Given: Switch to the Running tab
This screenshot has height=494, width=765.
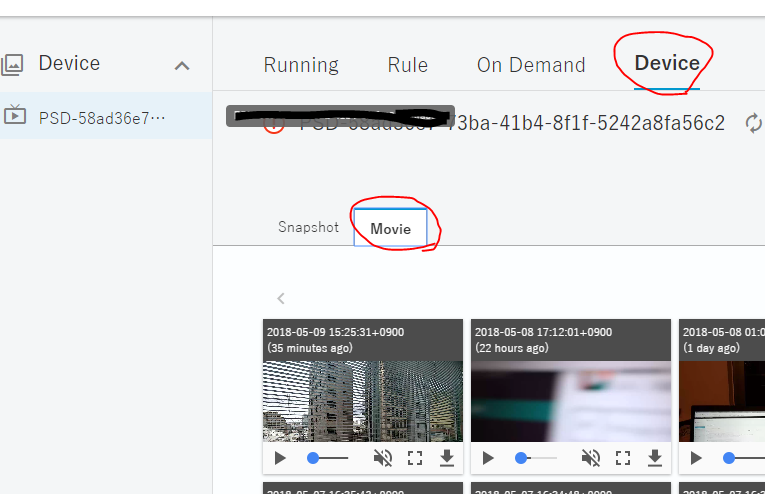Looking at the screenshot, I should [x=301, y=65].
